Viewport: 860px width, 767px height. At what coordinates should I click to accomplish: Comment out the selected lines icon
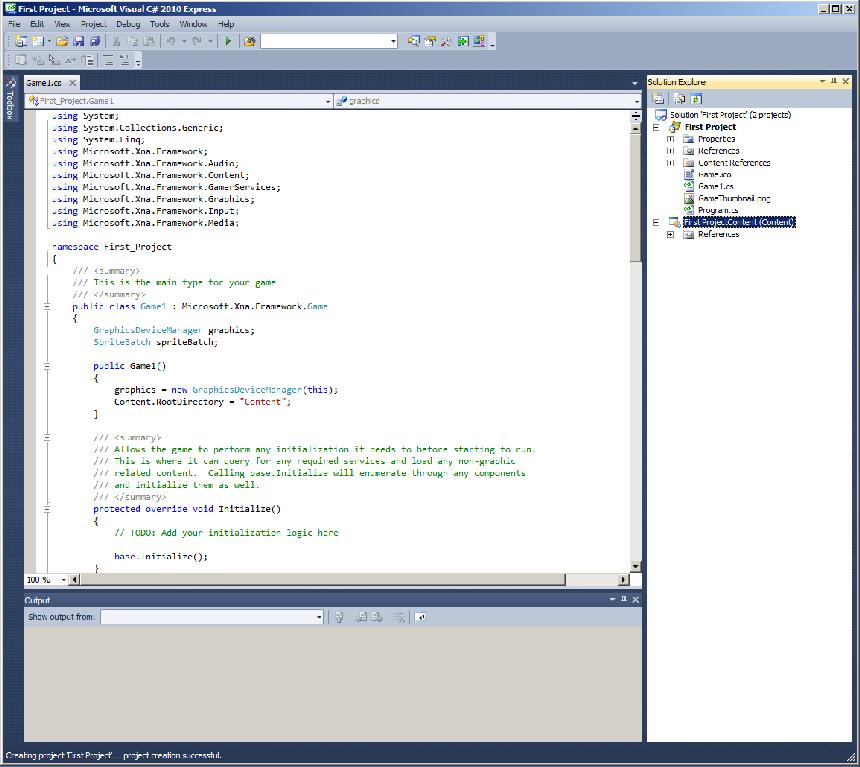click(x=109, y=60)
